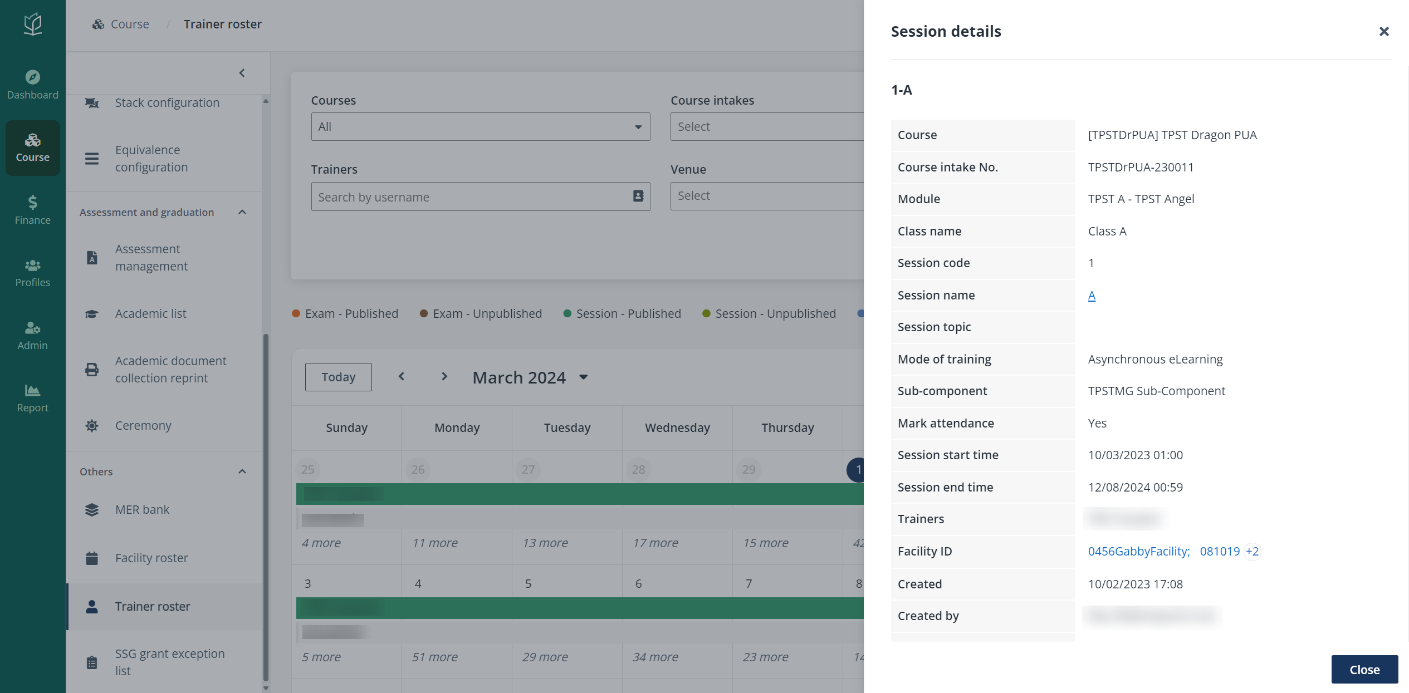This screenshot has width=1409, height=693.
Task: Click the app logo icon
Action: click(33, 24)
